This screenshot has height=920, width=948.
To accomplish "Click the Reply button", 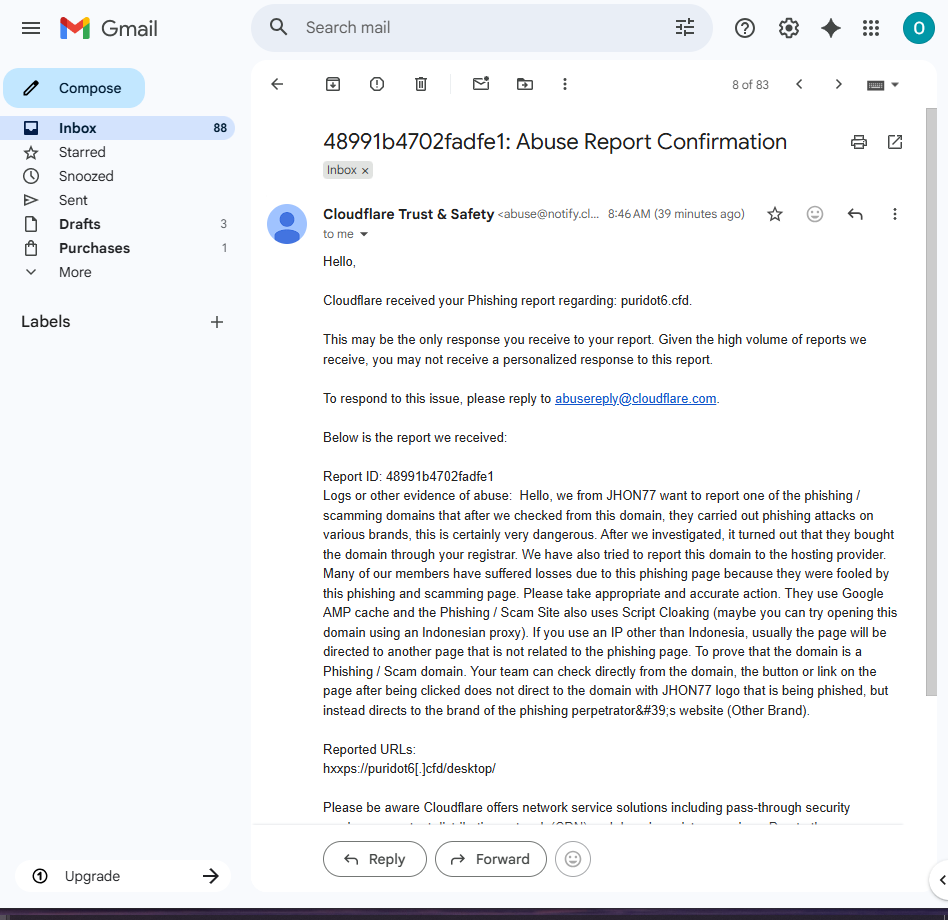I will pyautogui.click(x=375, y=859).
